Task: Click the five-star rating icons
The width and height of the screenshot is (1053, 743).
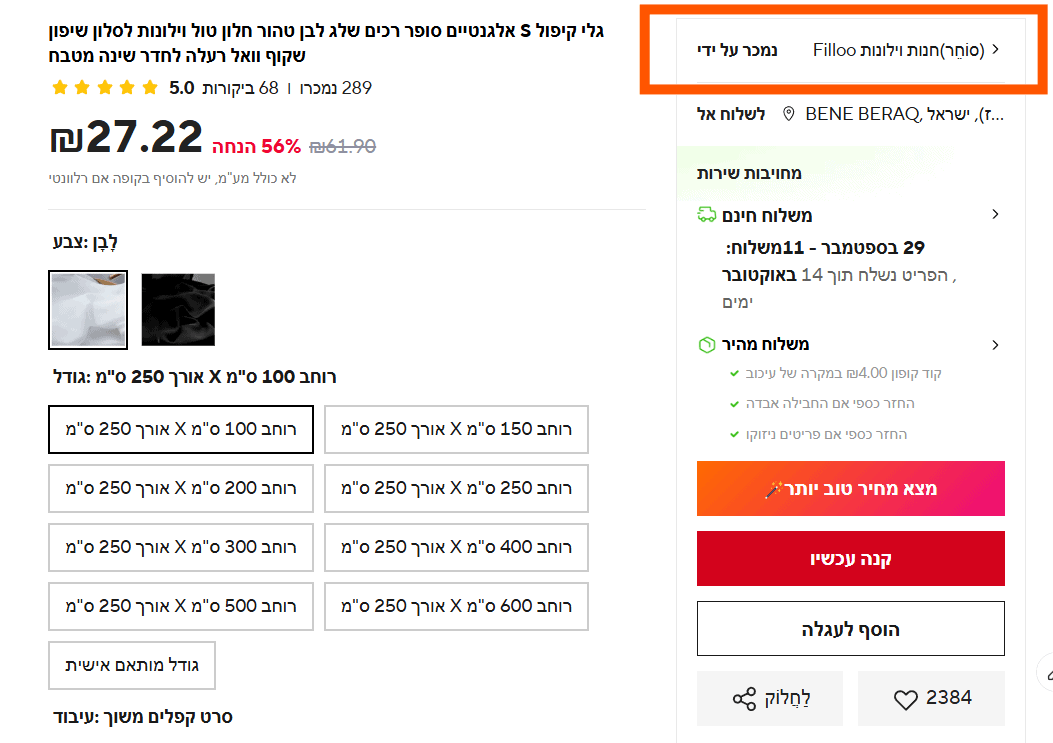Action: [105, 88]
